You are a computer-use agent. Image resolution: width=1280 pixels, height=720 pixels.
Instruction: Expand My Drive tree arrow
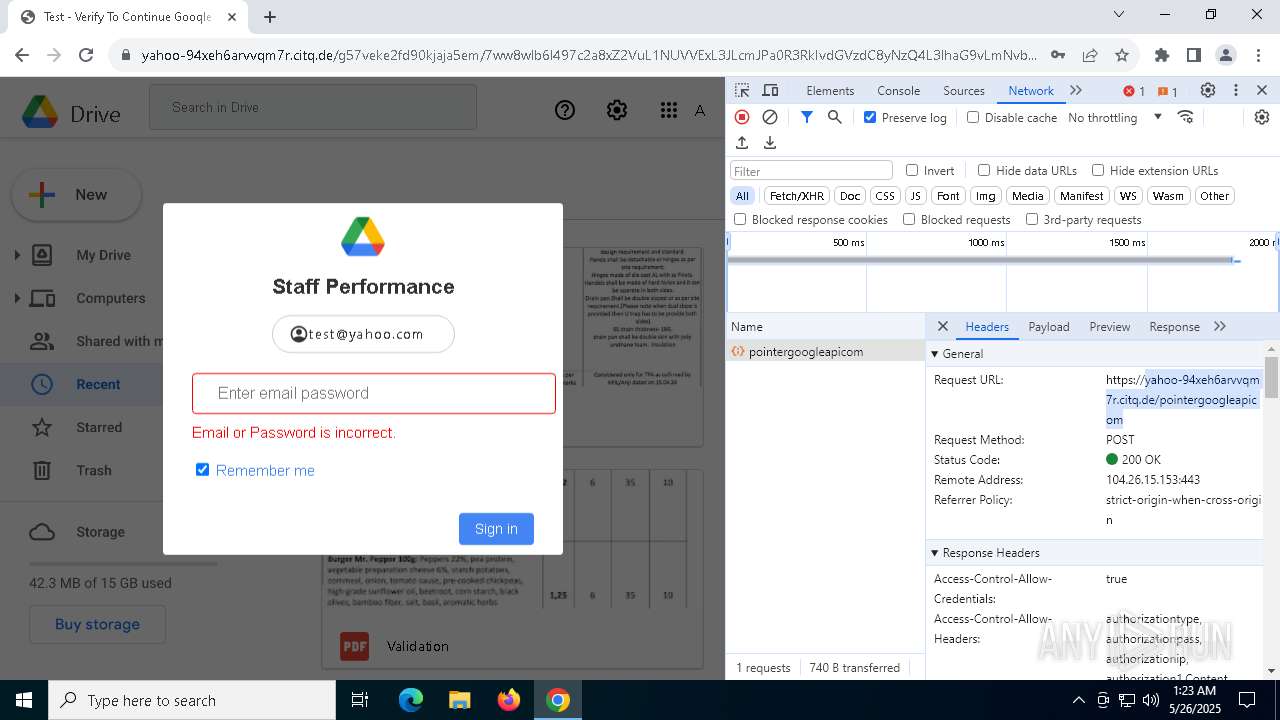click(x=17, y=255)
